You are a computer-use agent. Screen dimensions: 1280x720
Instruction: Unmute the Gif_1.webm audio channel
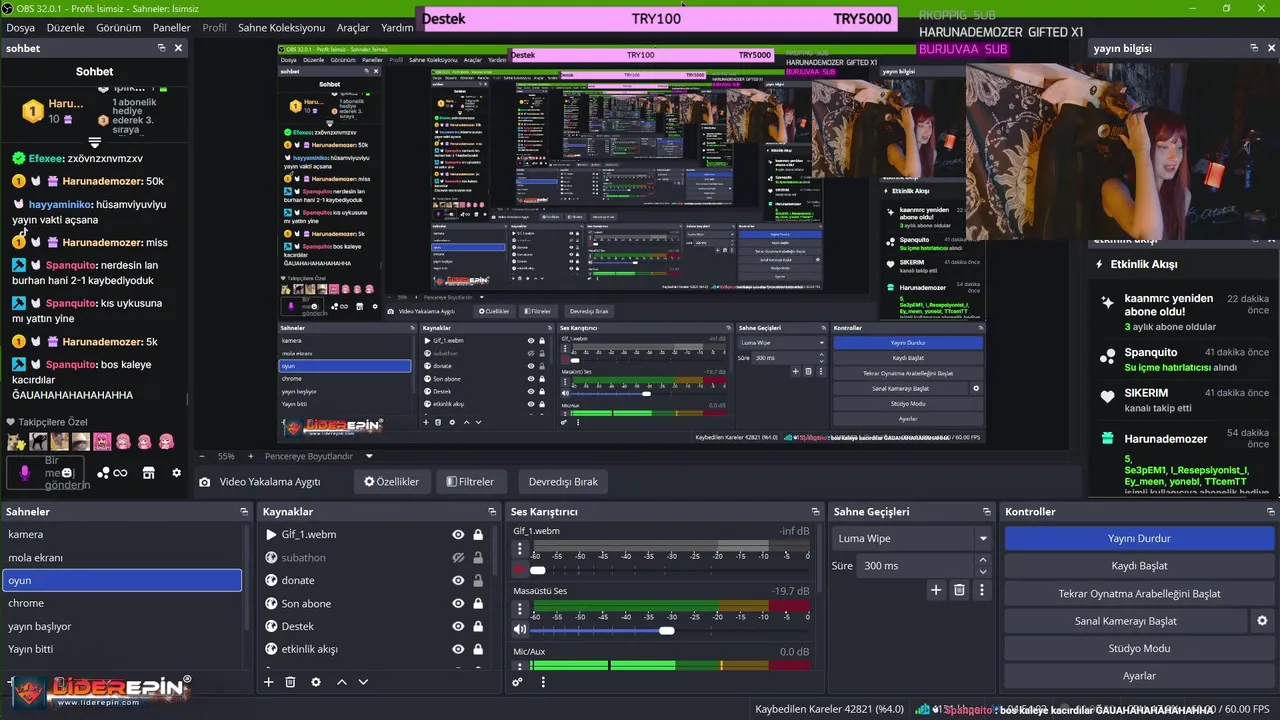click(x=519, y=570)
